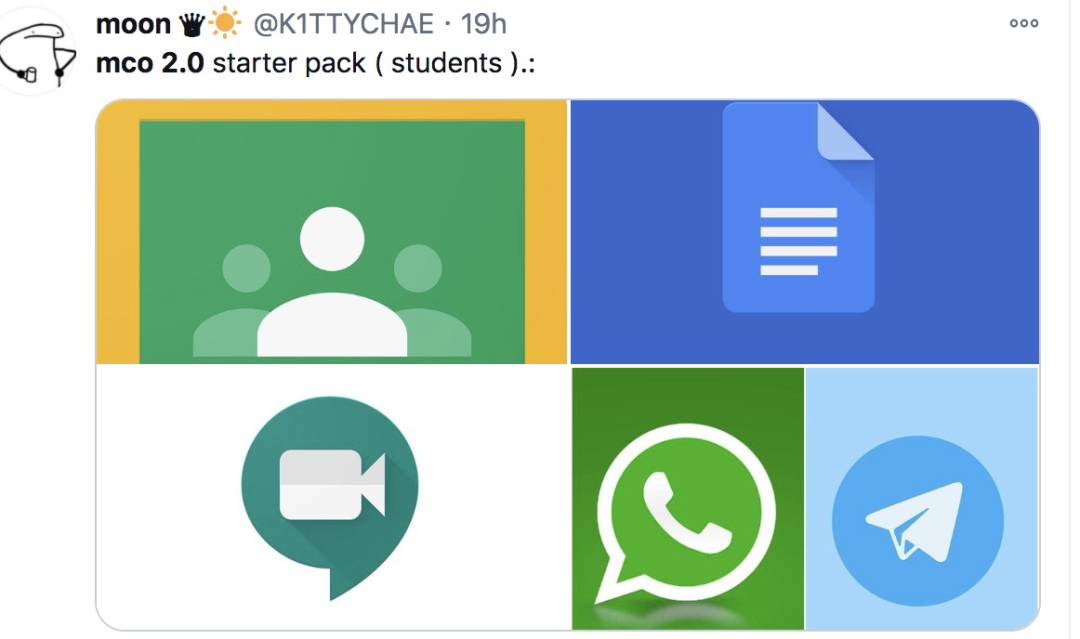
Task: Click the white text lines on Docs icon
Action: click(x=798, y=241)
